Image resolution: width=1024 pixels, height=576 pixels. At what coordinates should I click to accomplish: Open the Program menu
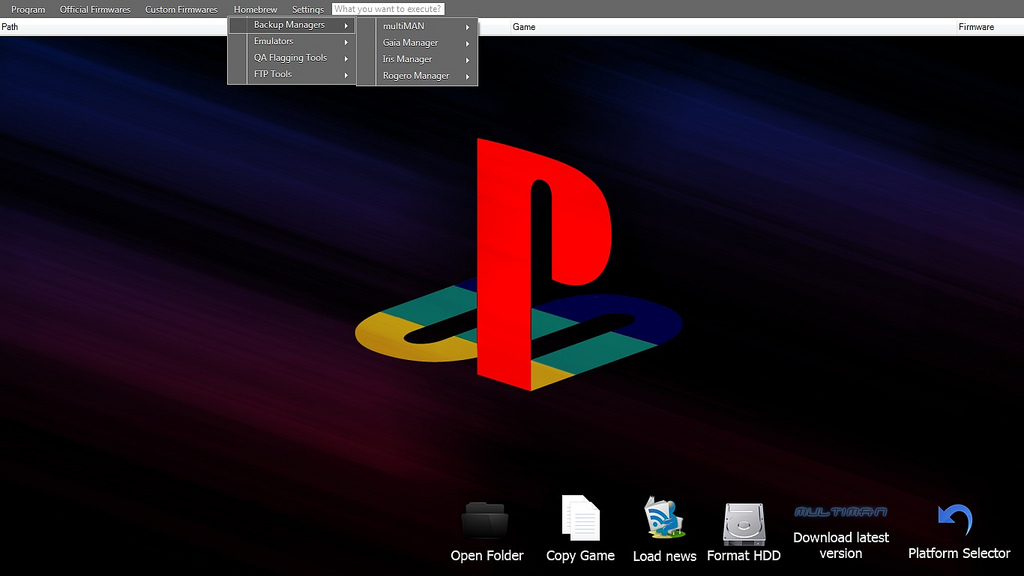(28, 9)
